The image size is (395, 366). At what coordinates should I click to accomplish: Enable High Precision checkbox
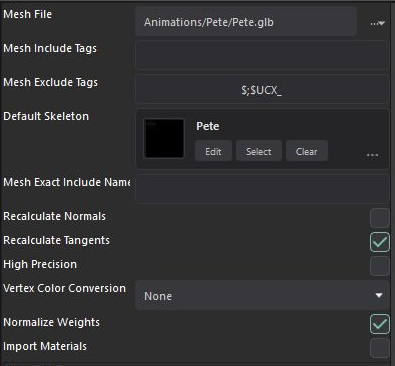click(380, 266)
